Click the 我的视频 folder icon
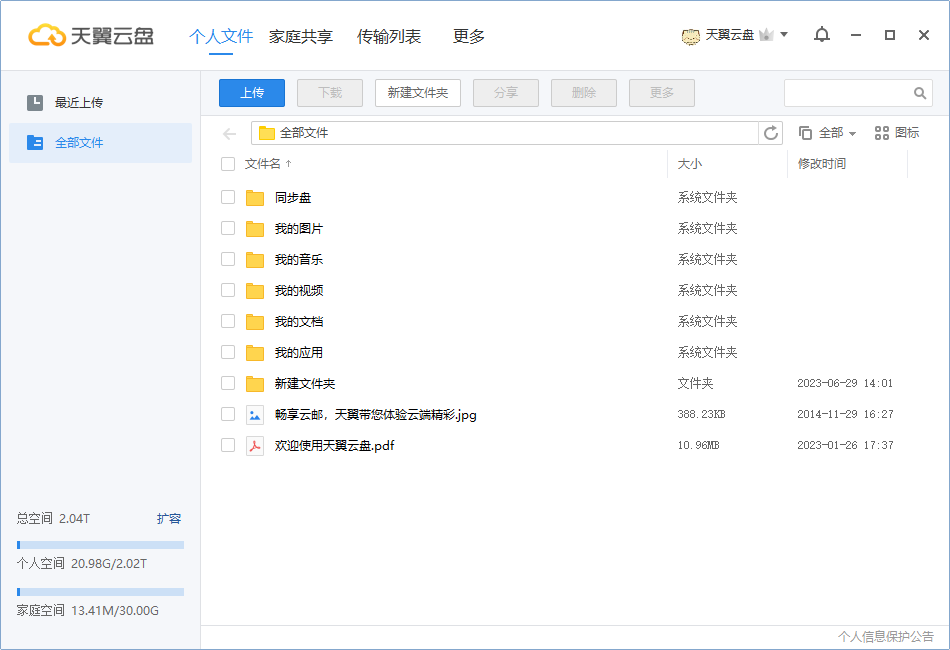 [x=255, y=291]
